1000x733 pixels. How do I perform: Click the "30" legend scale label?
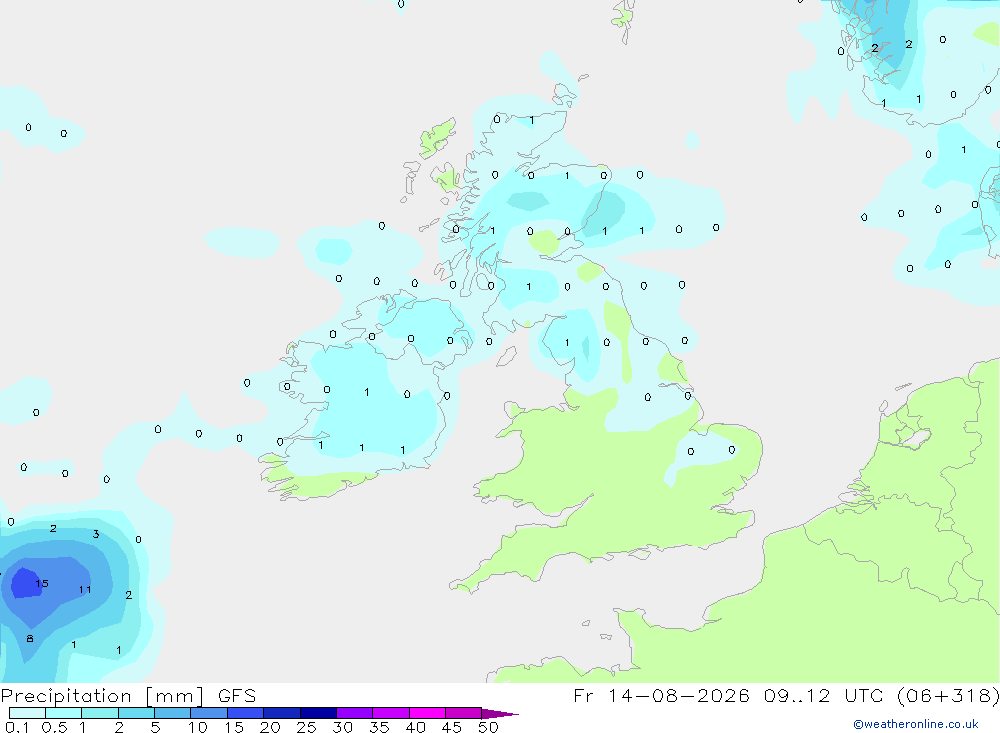[x=342, y=727]
